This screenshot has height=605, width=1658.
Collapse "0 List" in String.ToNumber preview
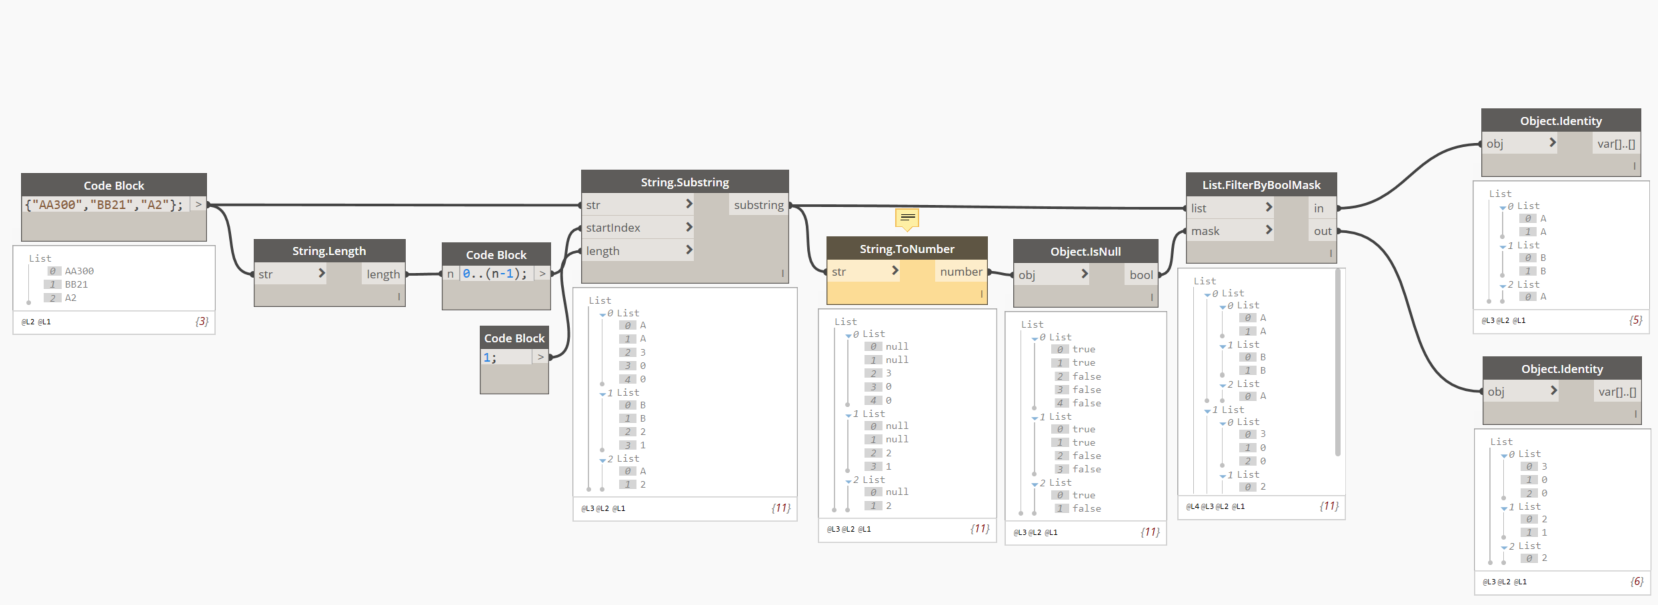click(849, 335)
